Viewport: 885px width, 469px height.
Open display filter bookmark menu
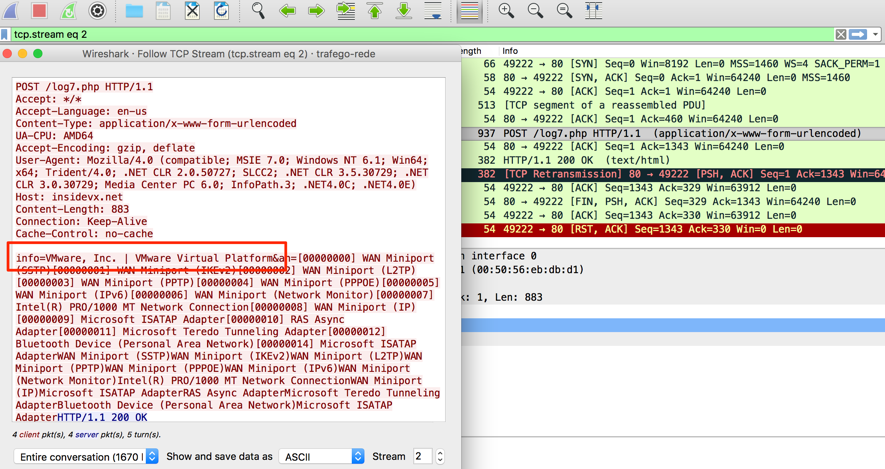5,34
